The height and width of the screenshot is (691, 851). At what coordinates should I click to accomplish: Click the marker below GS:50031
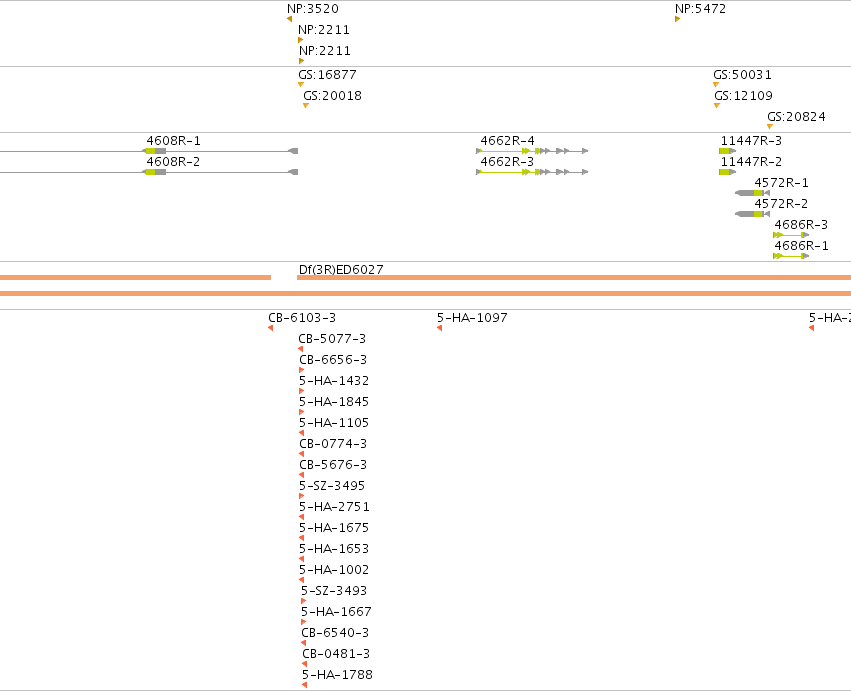(716, 85)
